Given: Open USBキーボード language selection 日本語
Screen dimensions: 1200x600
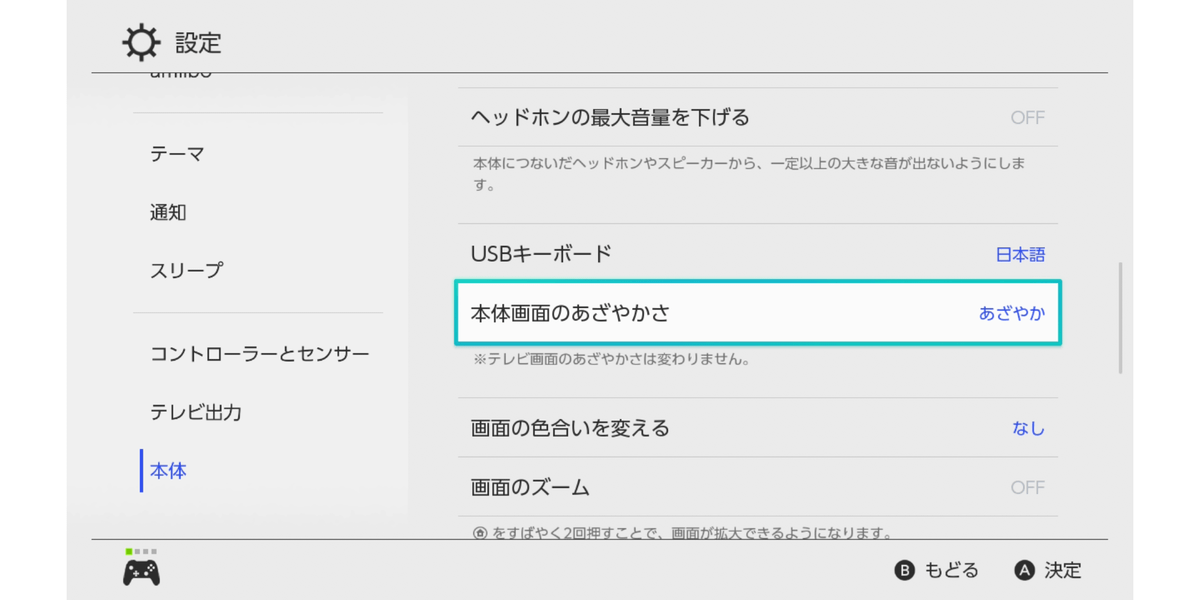Looking at the screenshot, I should pyautogui.click(x=1020, y=255).
